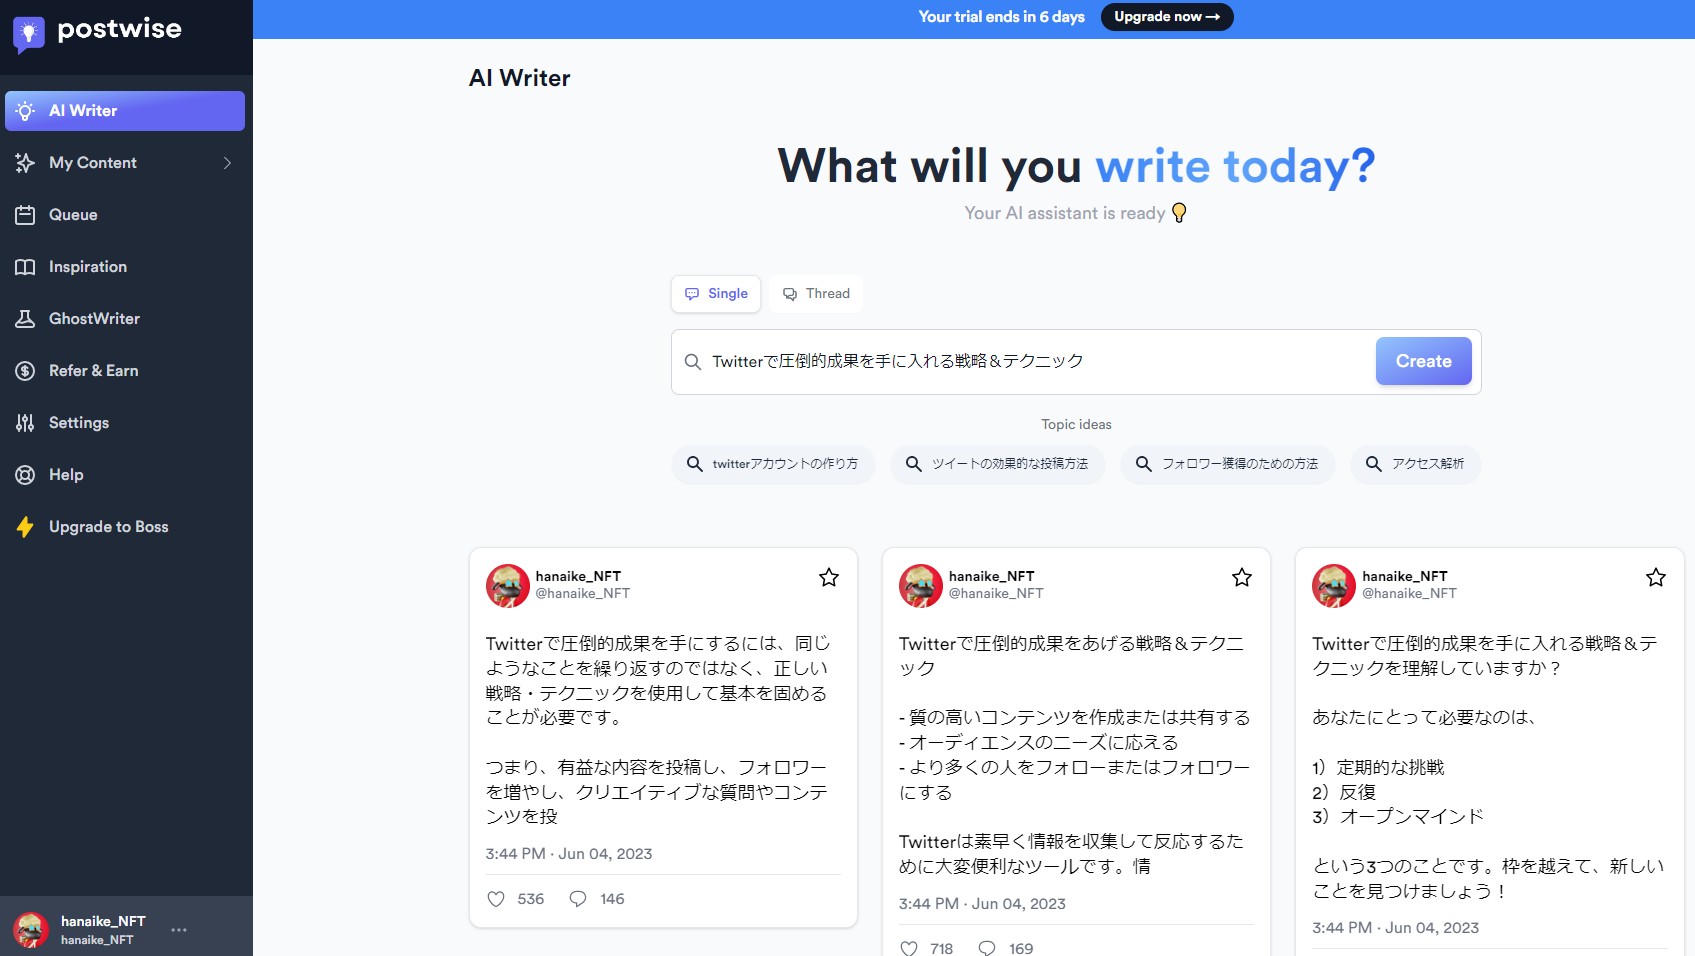Click the Create button
Screen dimensions: 1695x956
pos(1423,361)
